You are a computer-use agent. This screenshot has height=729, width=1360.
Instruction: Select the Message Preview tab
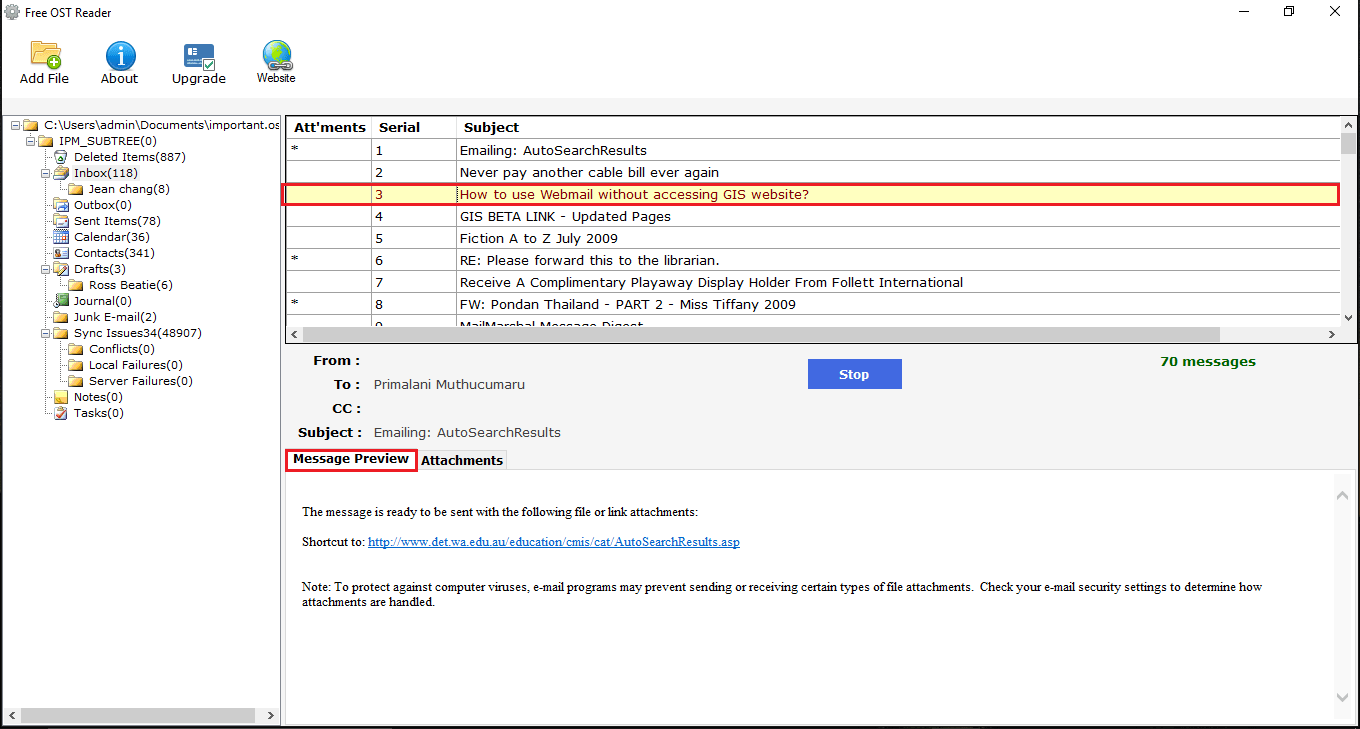pyautogui.click(x=351, y=459)
